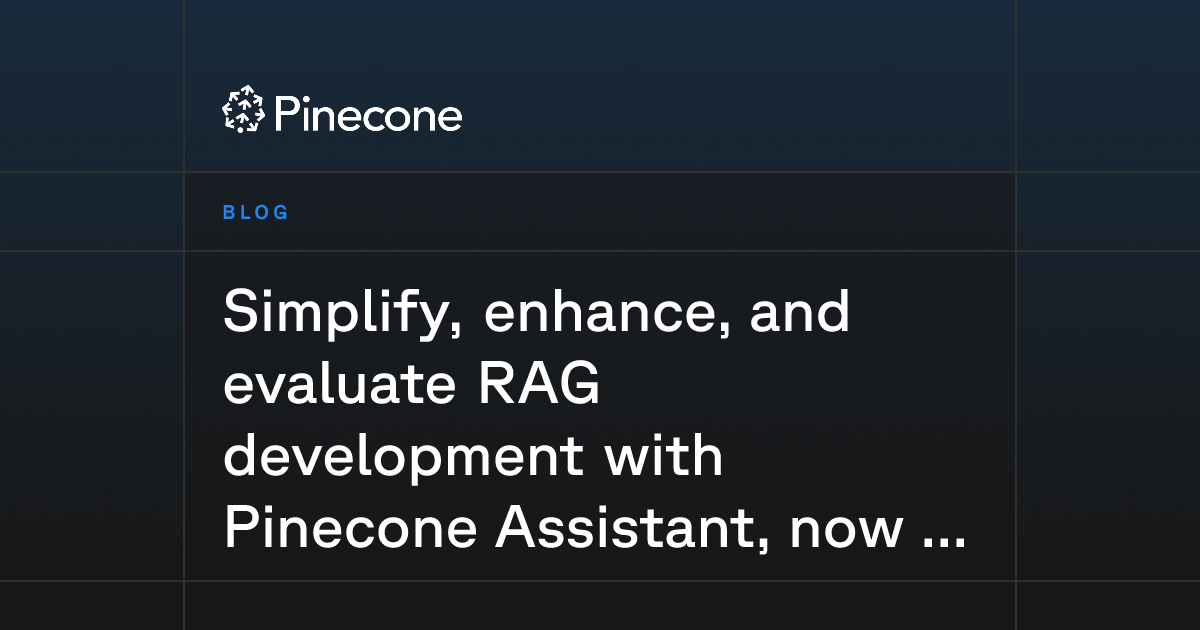Image resolution: width=1200 pixels, height=630 pixels.
Task: Click the headline line starting with Simplify
Action: point(536,315)
